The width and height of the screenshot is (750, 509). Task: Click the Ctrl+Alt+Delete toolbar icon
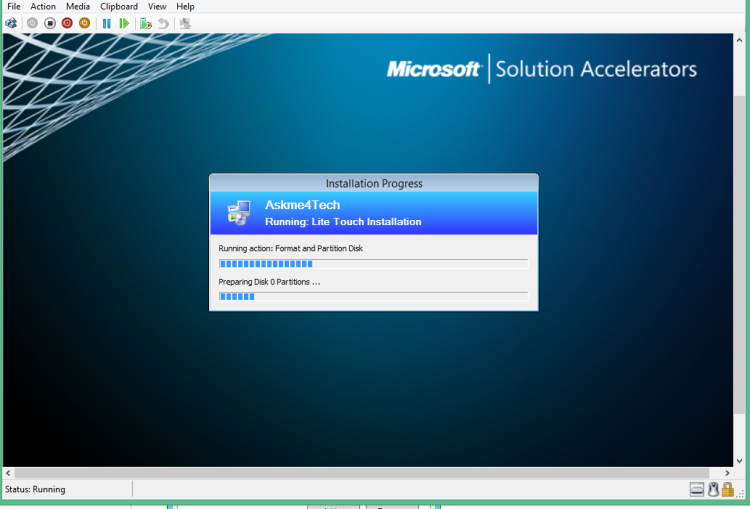pyautogui.click(x=11, y=23)
